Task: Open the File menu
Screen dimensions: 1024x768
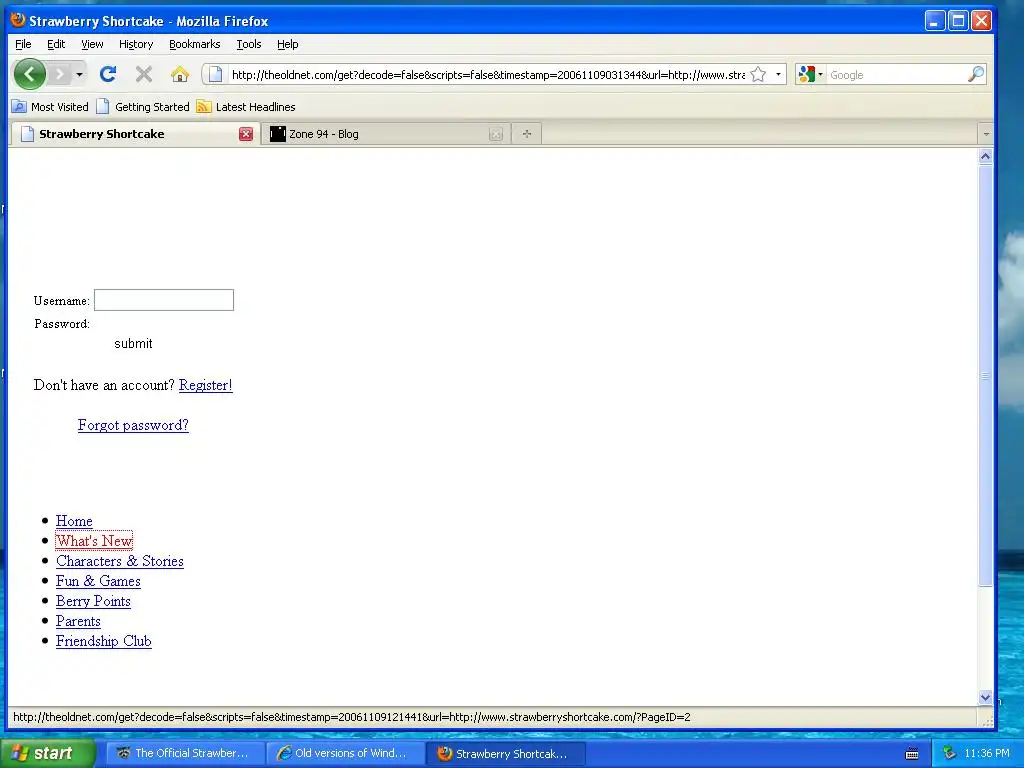Action: click(x=23, y=44)
